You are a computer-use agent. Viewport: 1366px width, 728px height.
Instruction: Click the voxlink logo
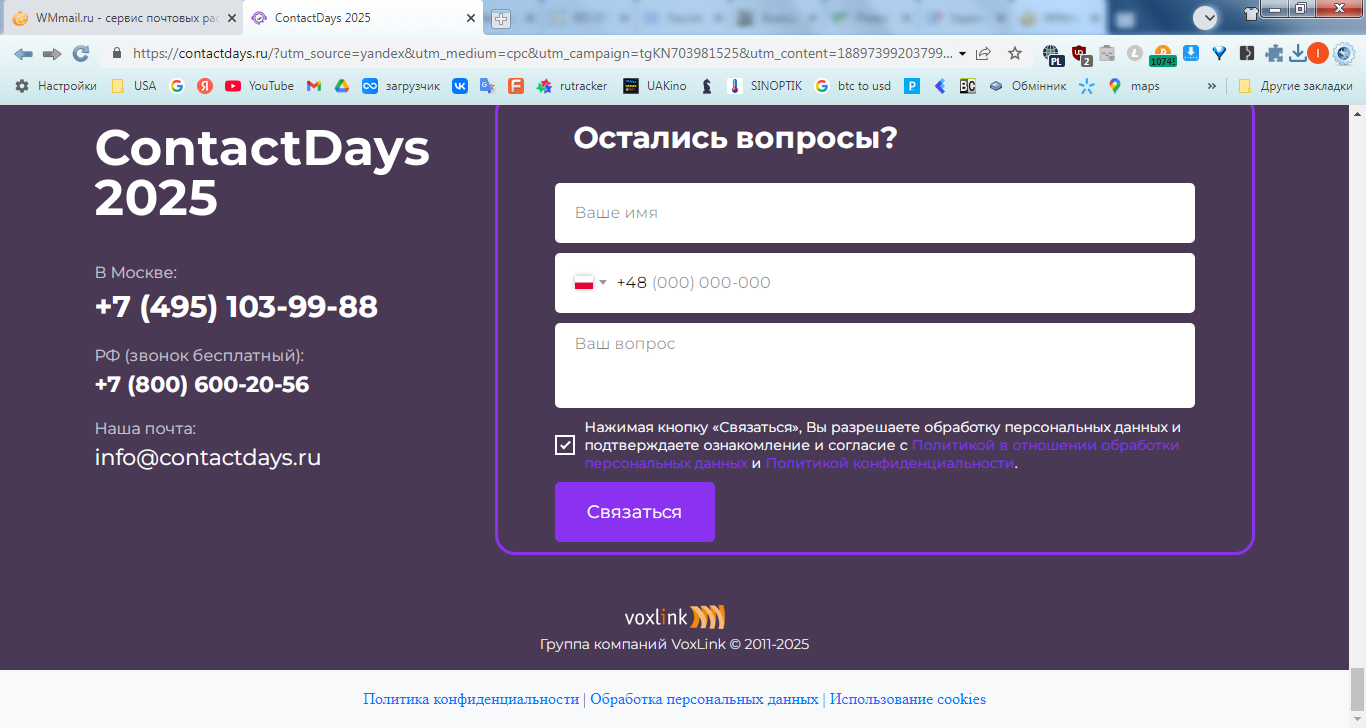[675, 616]
